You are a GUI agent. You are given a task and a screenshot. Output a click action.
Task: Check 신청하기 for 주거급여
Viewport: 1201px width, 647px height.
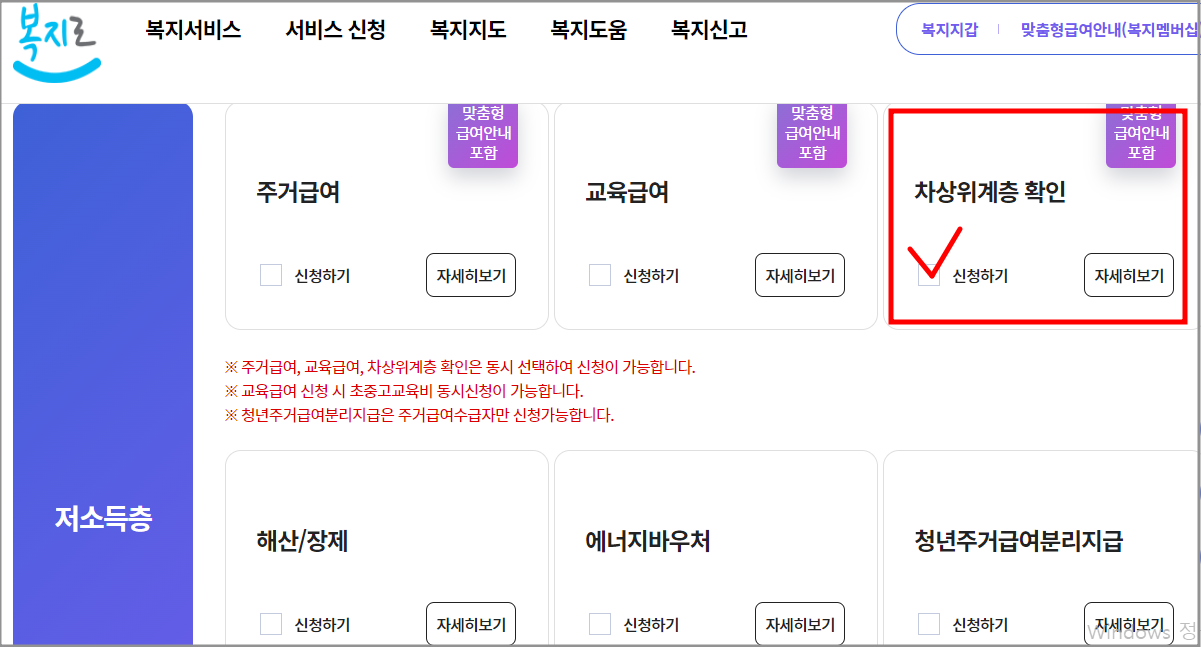[x=271, y=275]
